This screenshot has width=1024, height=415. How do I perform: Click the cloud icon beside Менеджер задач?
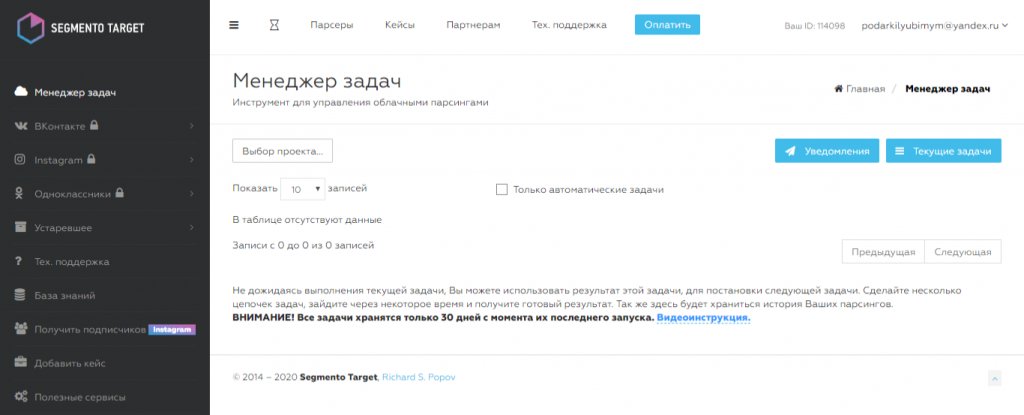click(21, 91)
